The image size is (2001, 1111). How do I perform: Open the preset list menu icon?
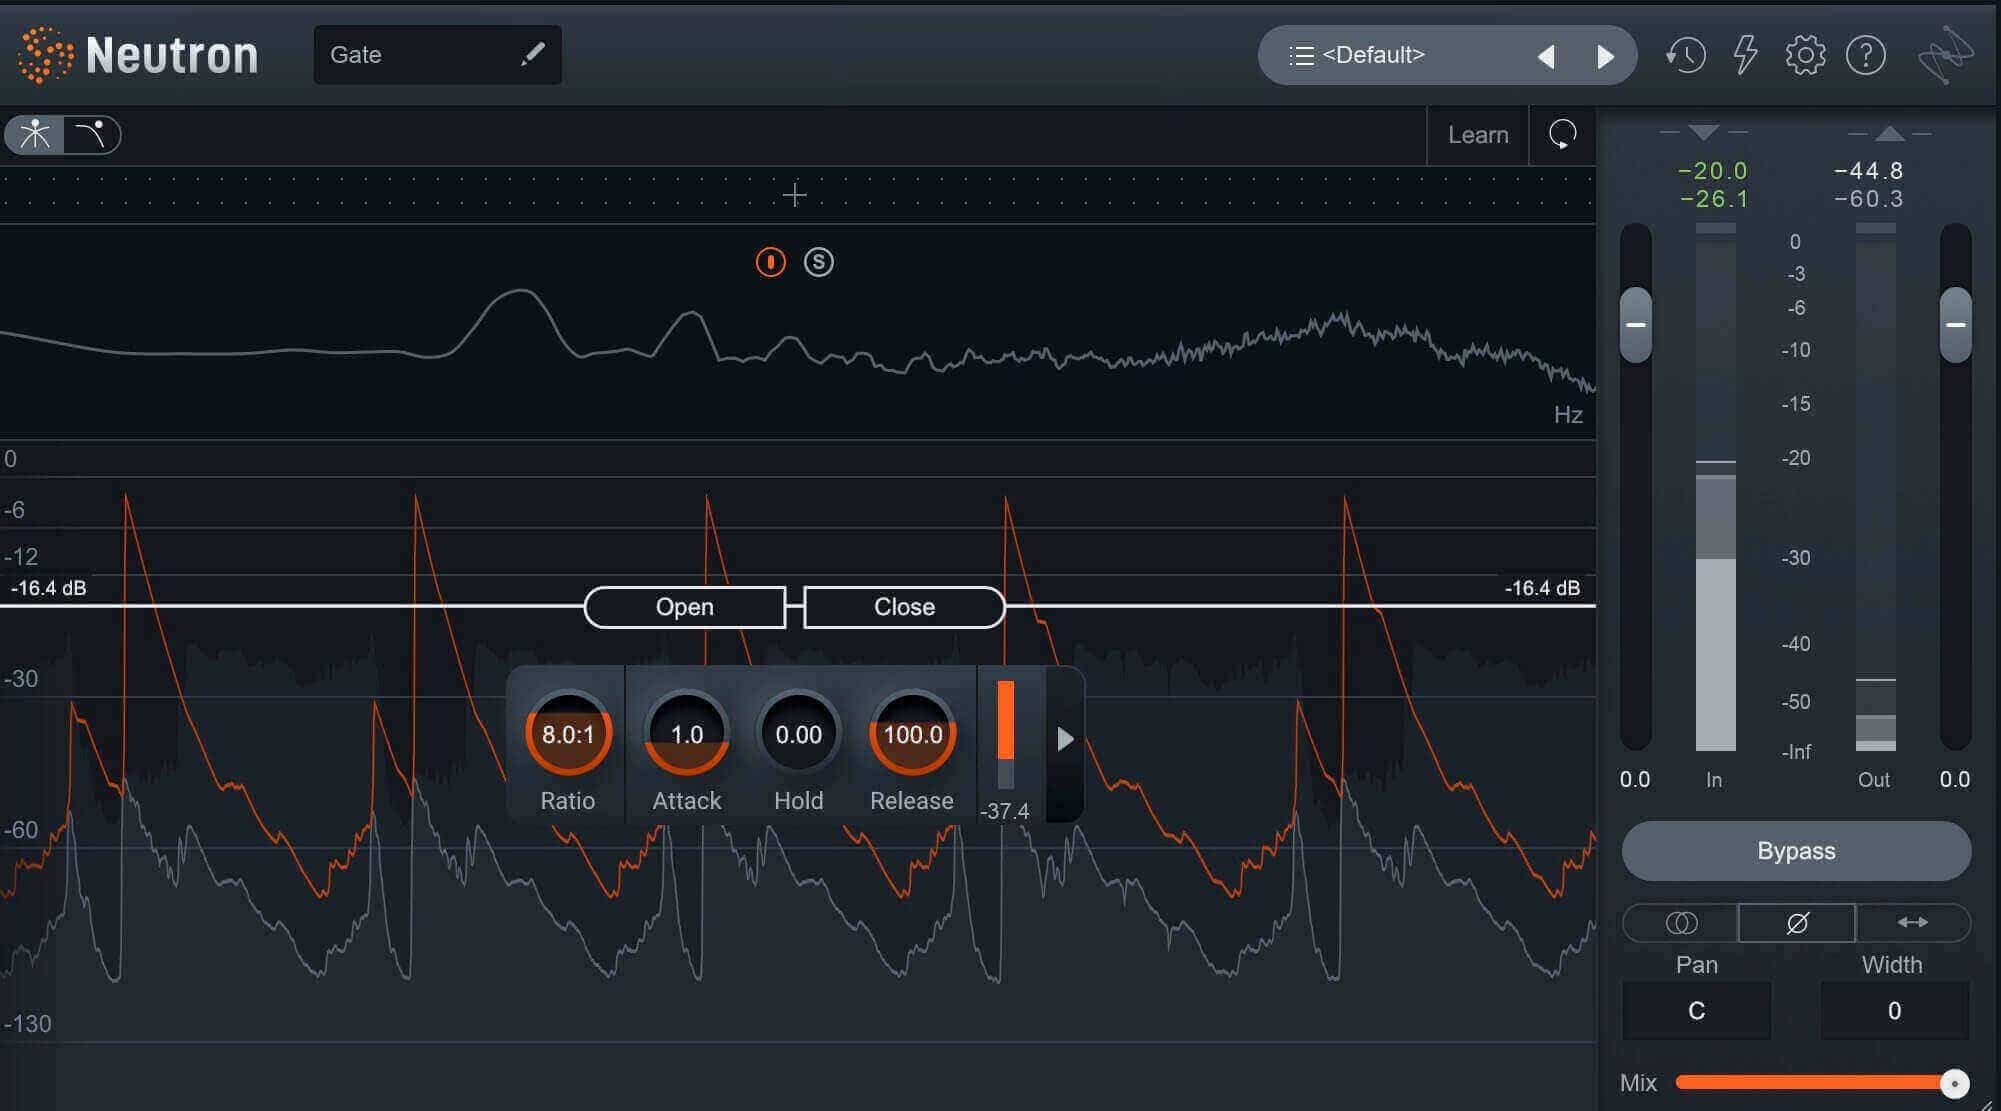(x=1301, y=55)
